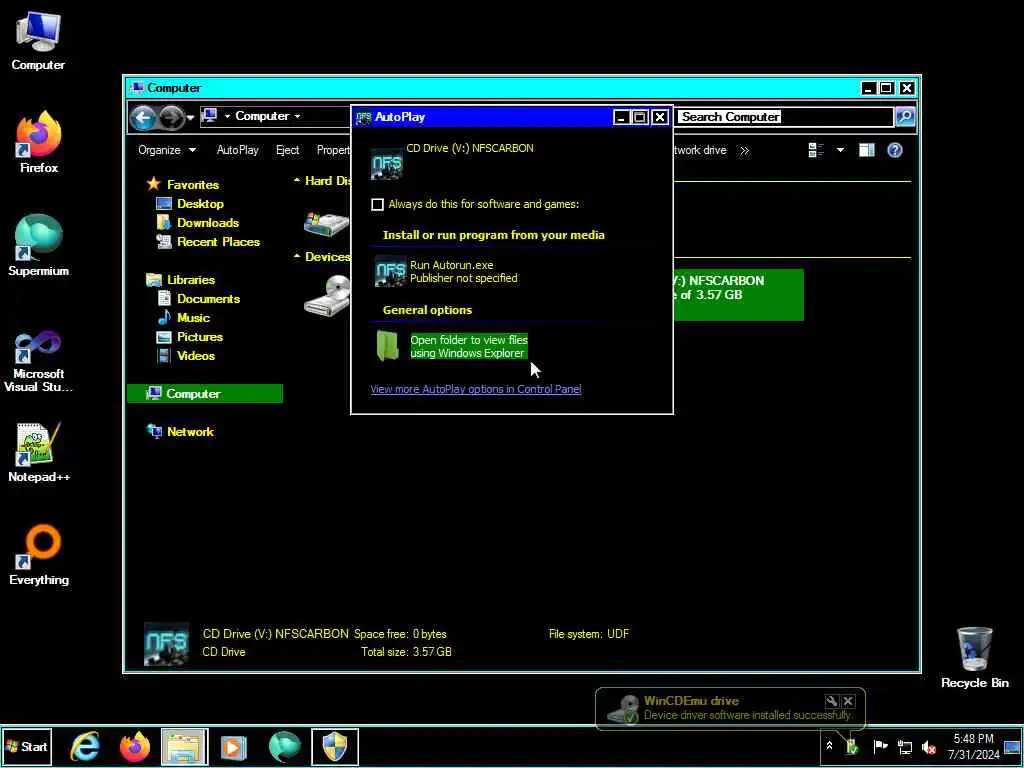Go back in the Computer window

(x=143, y=118)
